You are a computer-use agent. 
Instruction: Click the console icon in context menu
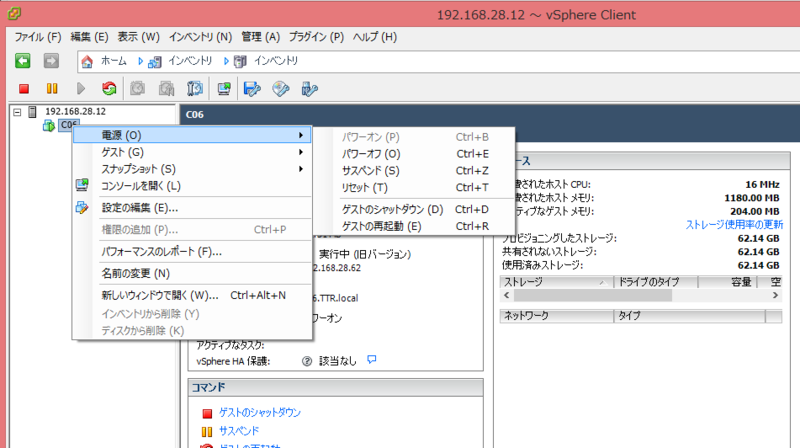point(82,185)
